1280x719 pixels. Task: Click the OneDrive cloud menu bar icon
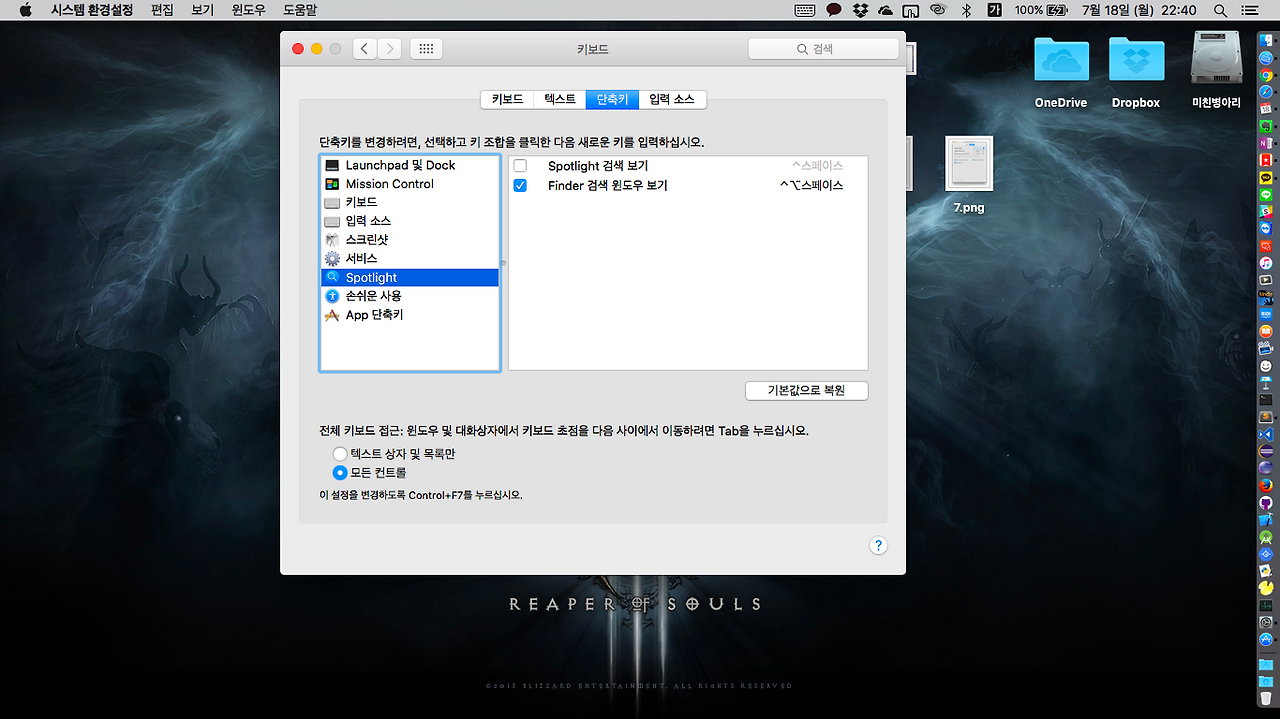click(x=885, y=10)
